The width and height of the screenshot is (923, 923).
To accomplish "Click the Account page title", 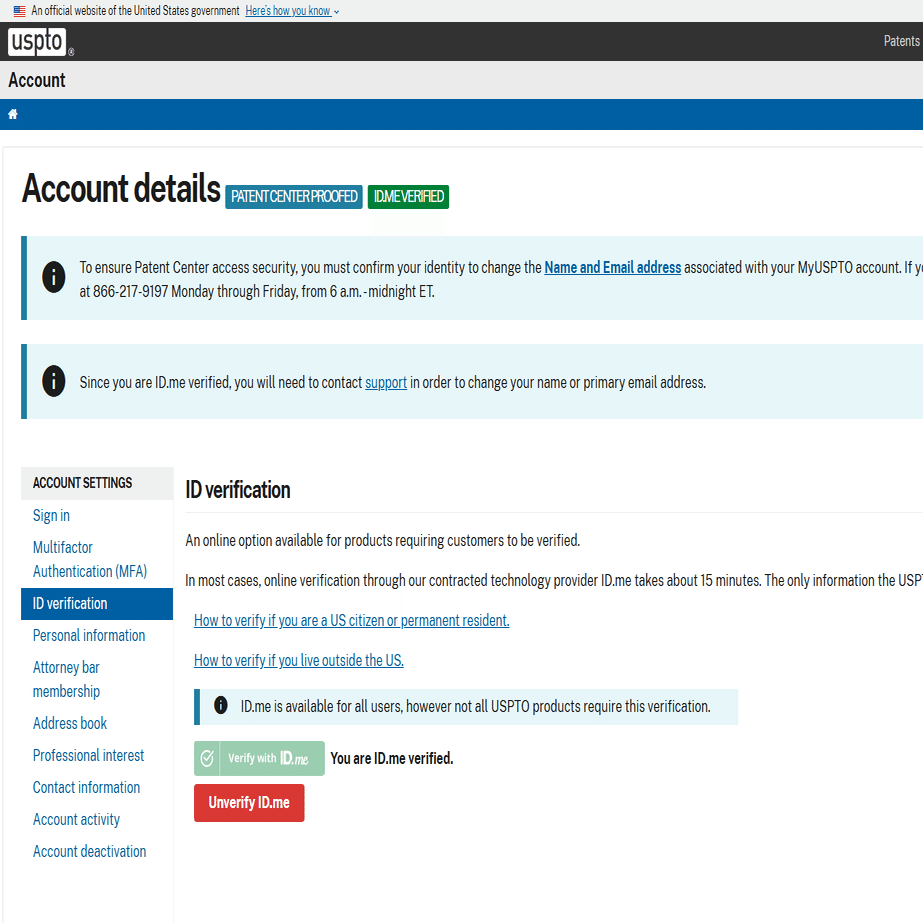I will click(36, 80).
